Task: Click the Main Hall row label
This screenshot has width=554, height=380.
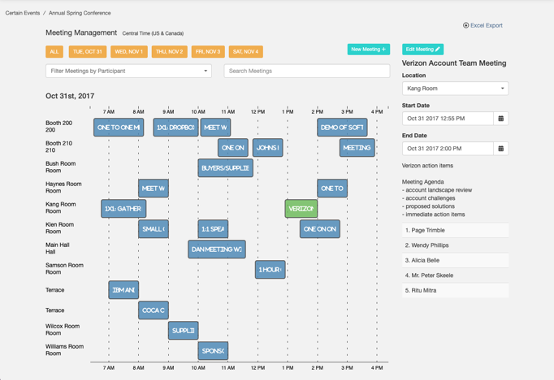Action: tap(57, 248)
